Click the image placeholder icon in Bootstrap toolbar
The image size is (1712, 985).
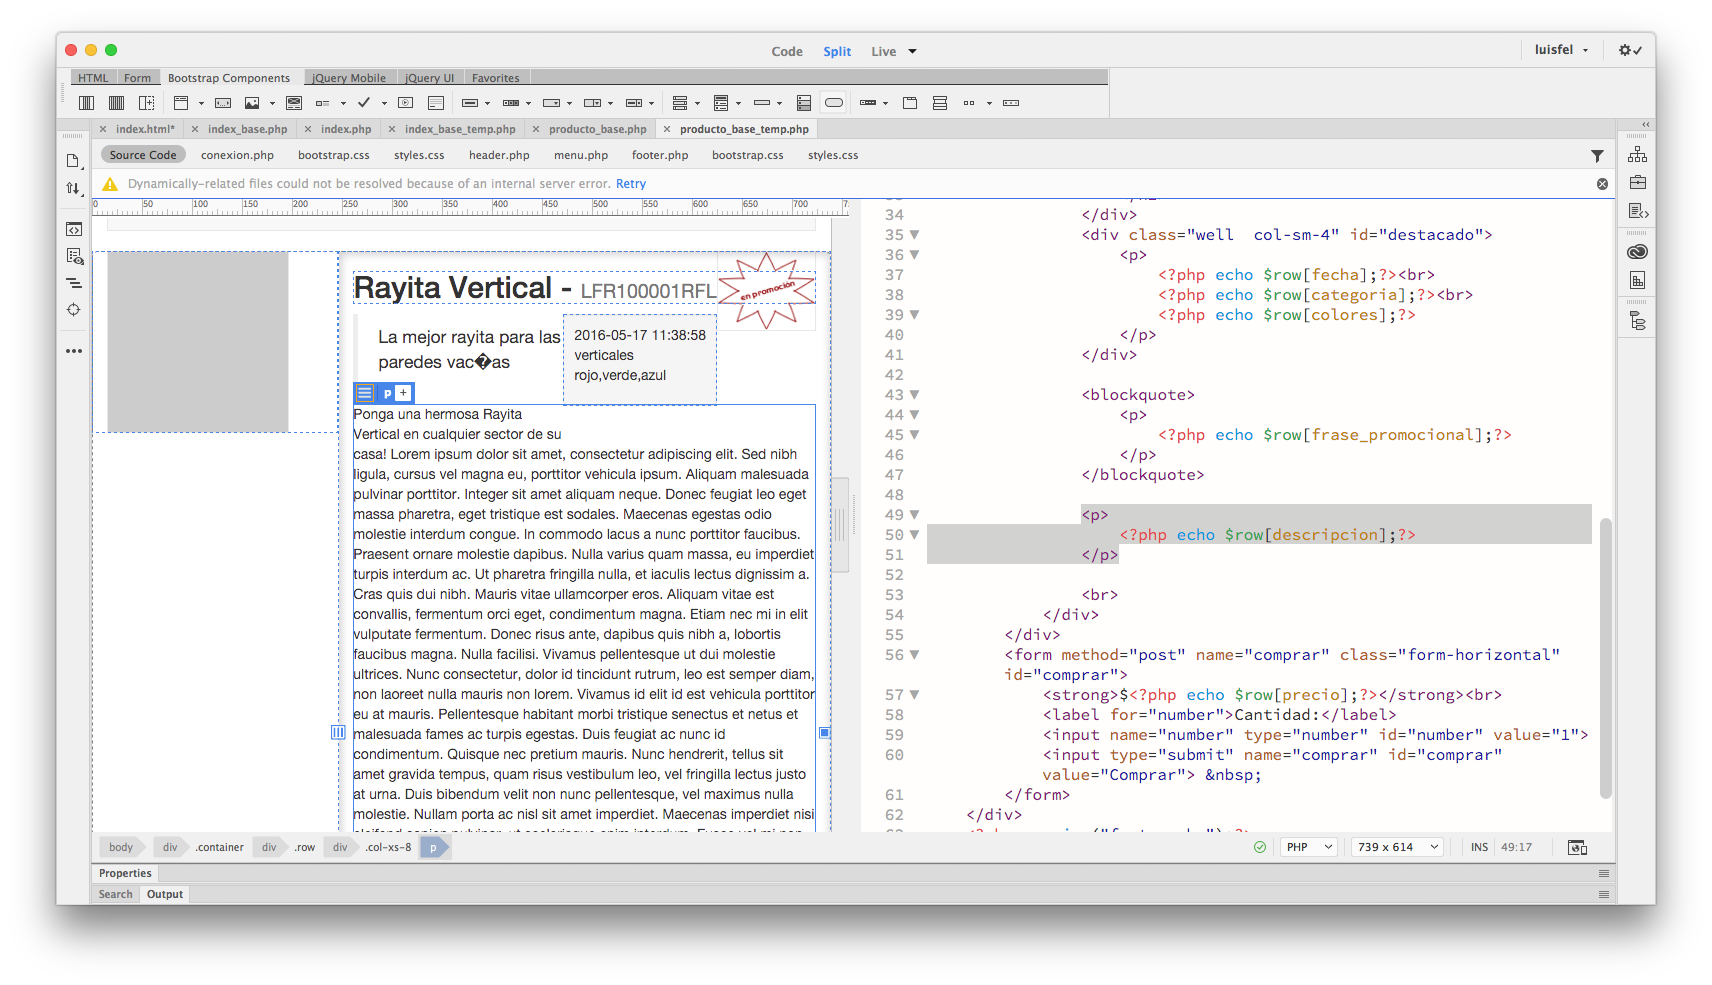pyautogui.click(x=252, y=103)
